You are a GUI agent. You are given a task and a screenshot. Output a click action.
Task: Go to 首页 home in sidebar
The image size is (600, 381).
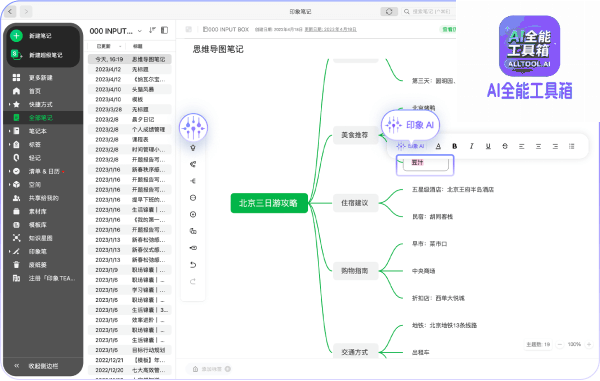[x=34, y=91]
